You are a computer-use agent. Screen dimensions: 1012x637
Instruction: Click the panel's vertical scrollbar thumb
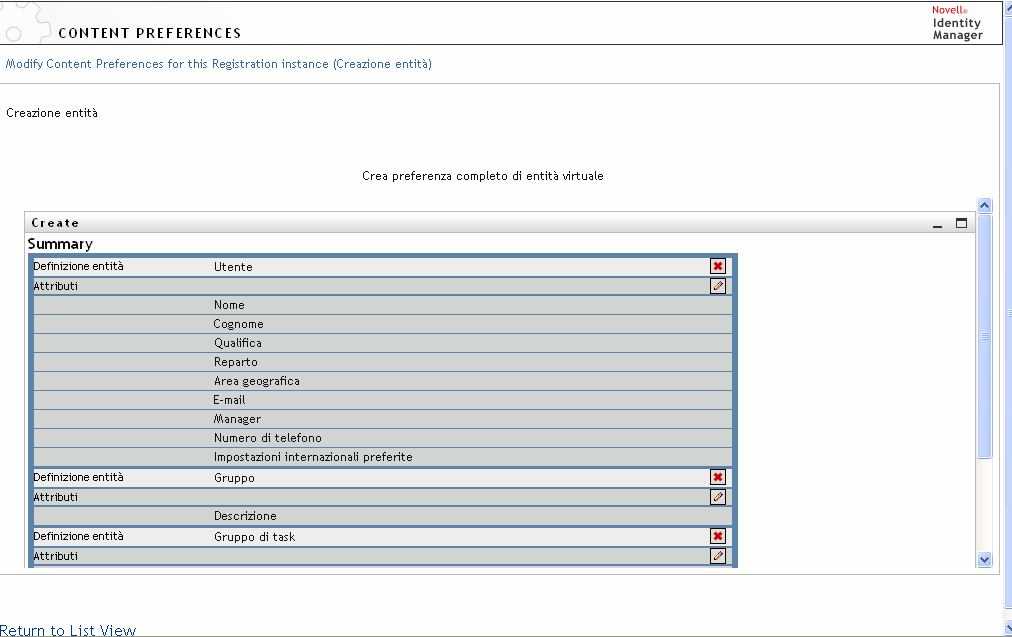pos(984,335)
